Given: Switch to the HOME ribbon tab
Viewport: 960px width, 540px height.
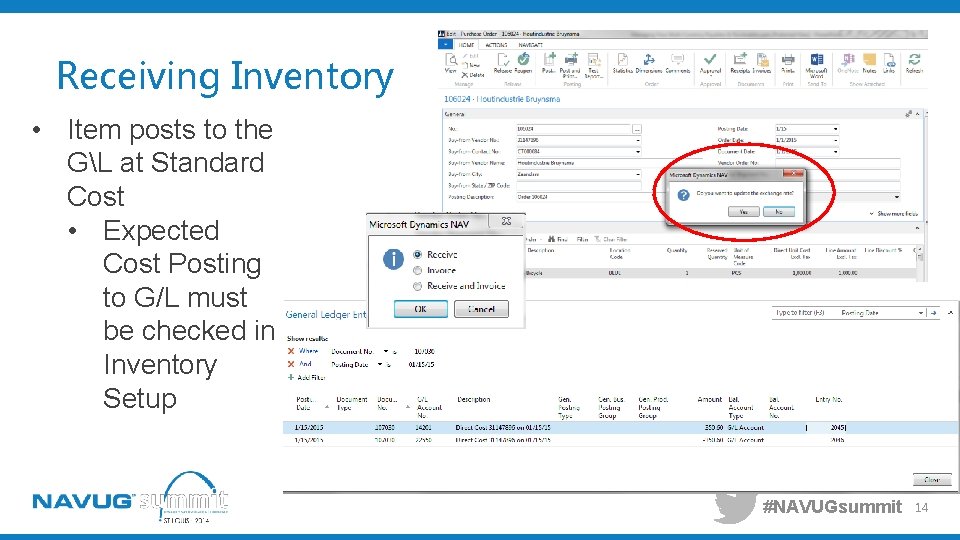Looking at the screenshot, I should coord(466,45).
